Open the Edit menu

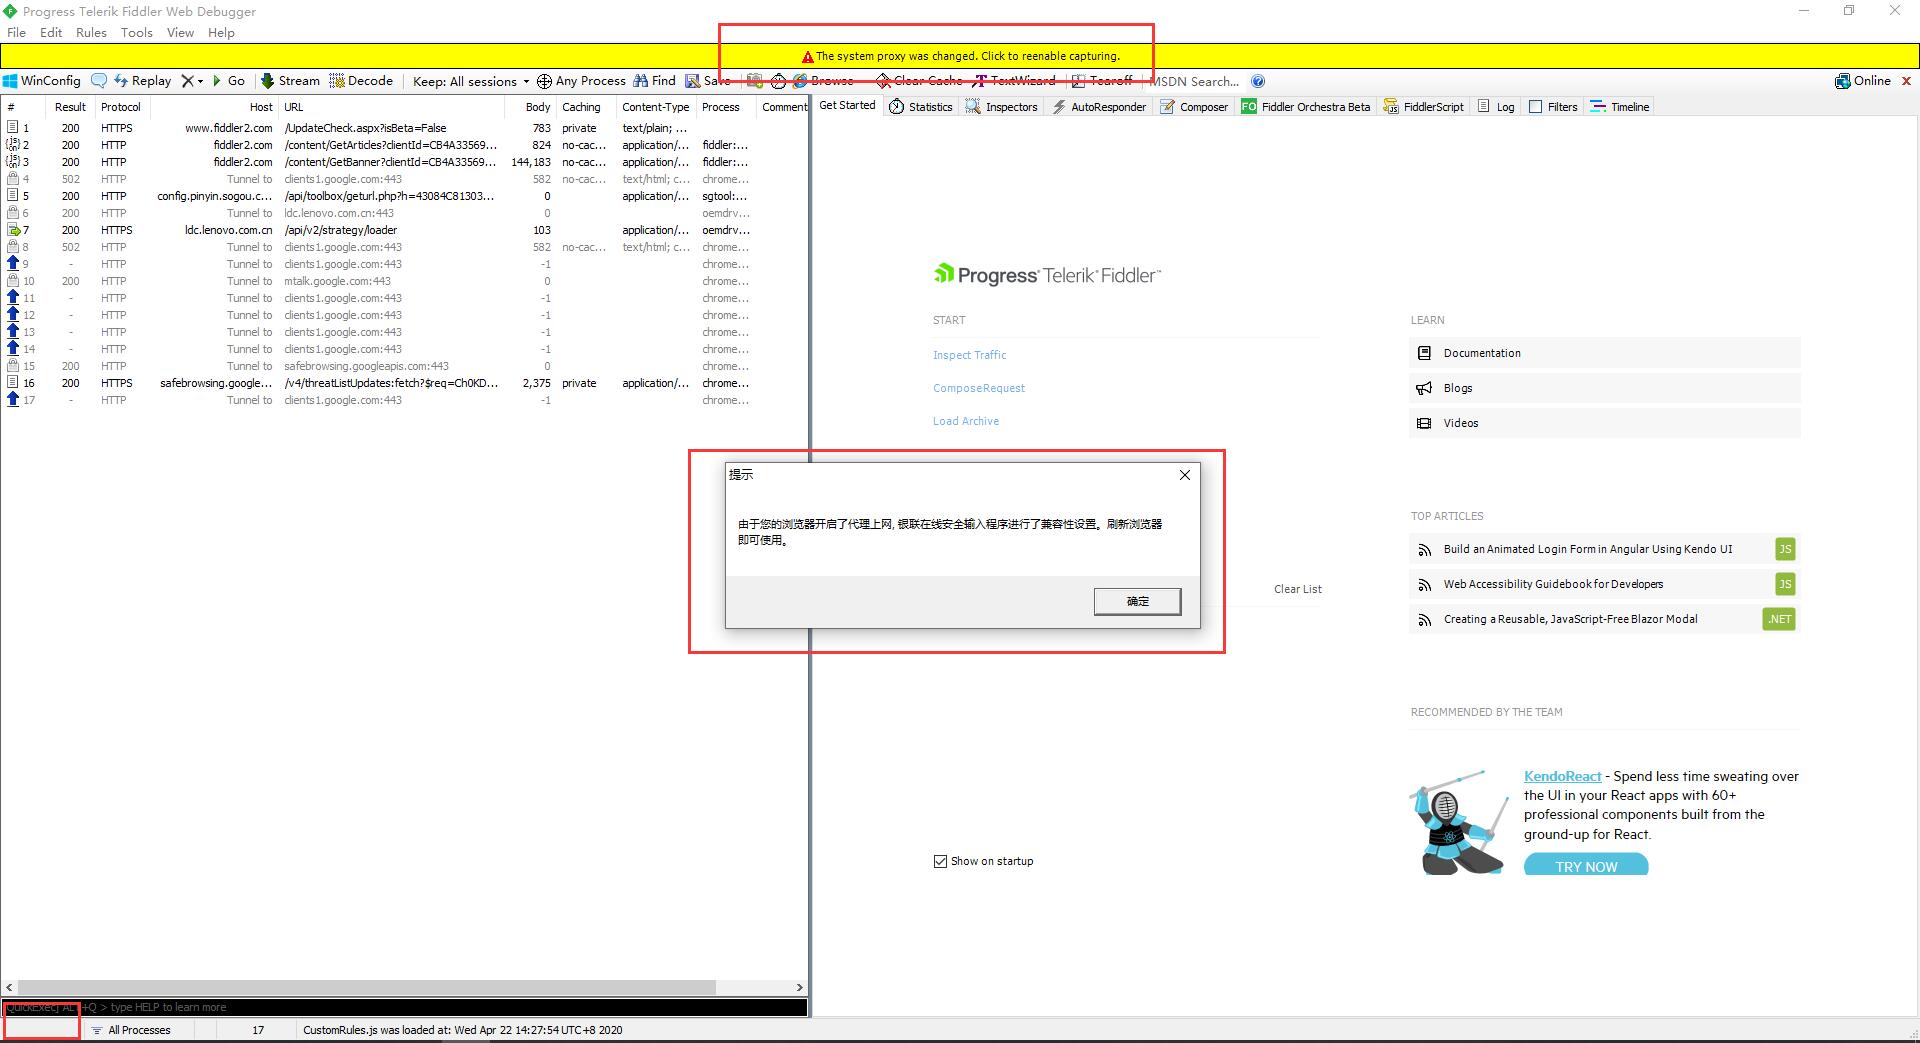click(51, 32)
